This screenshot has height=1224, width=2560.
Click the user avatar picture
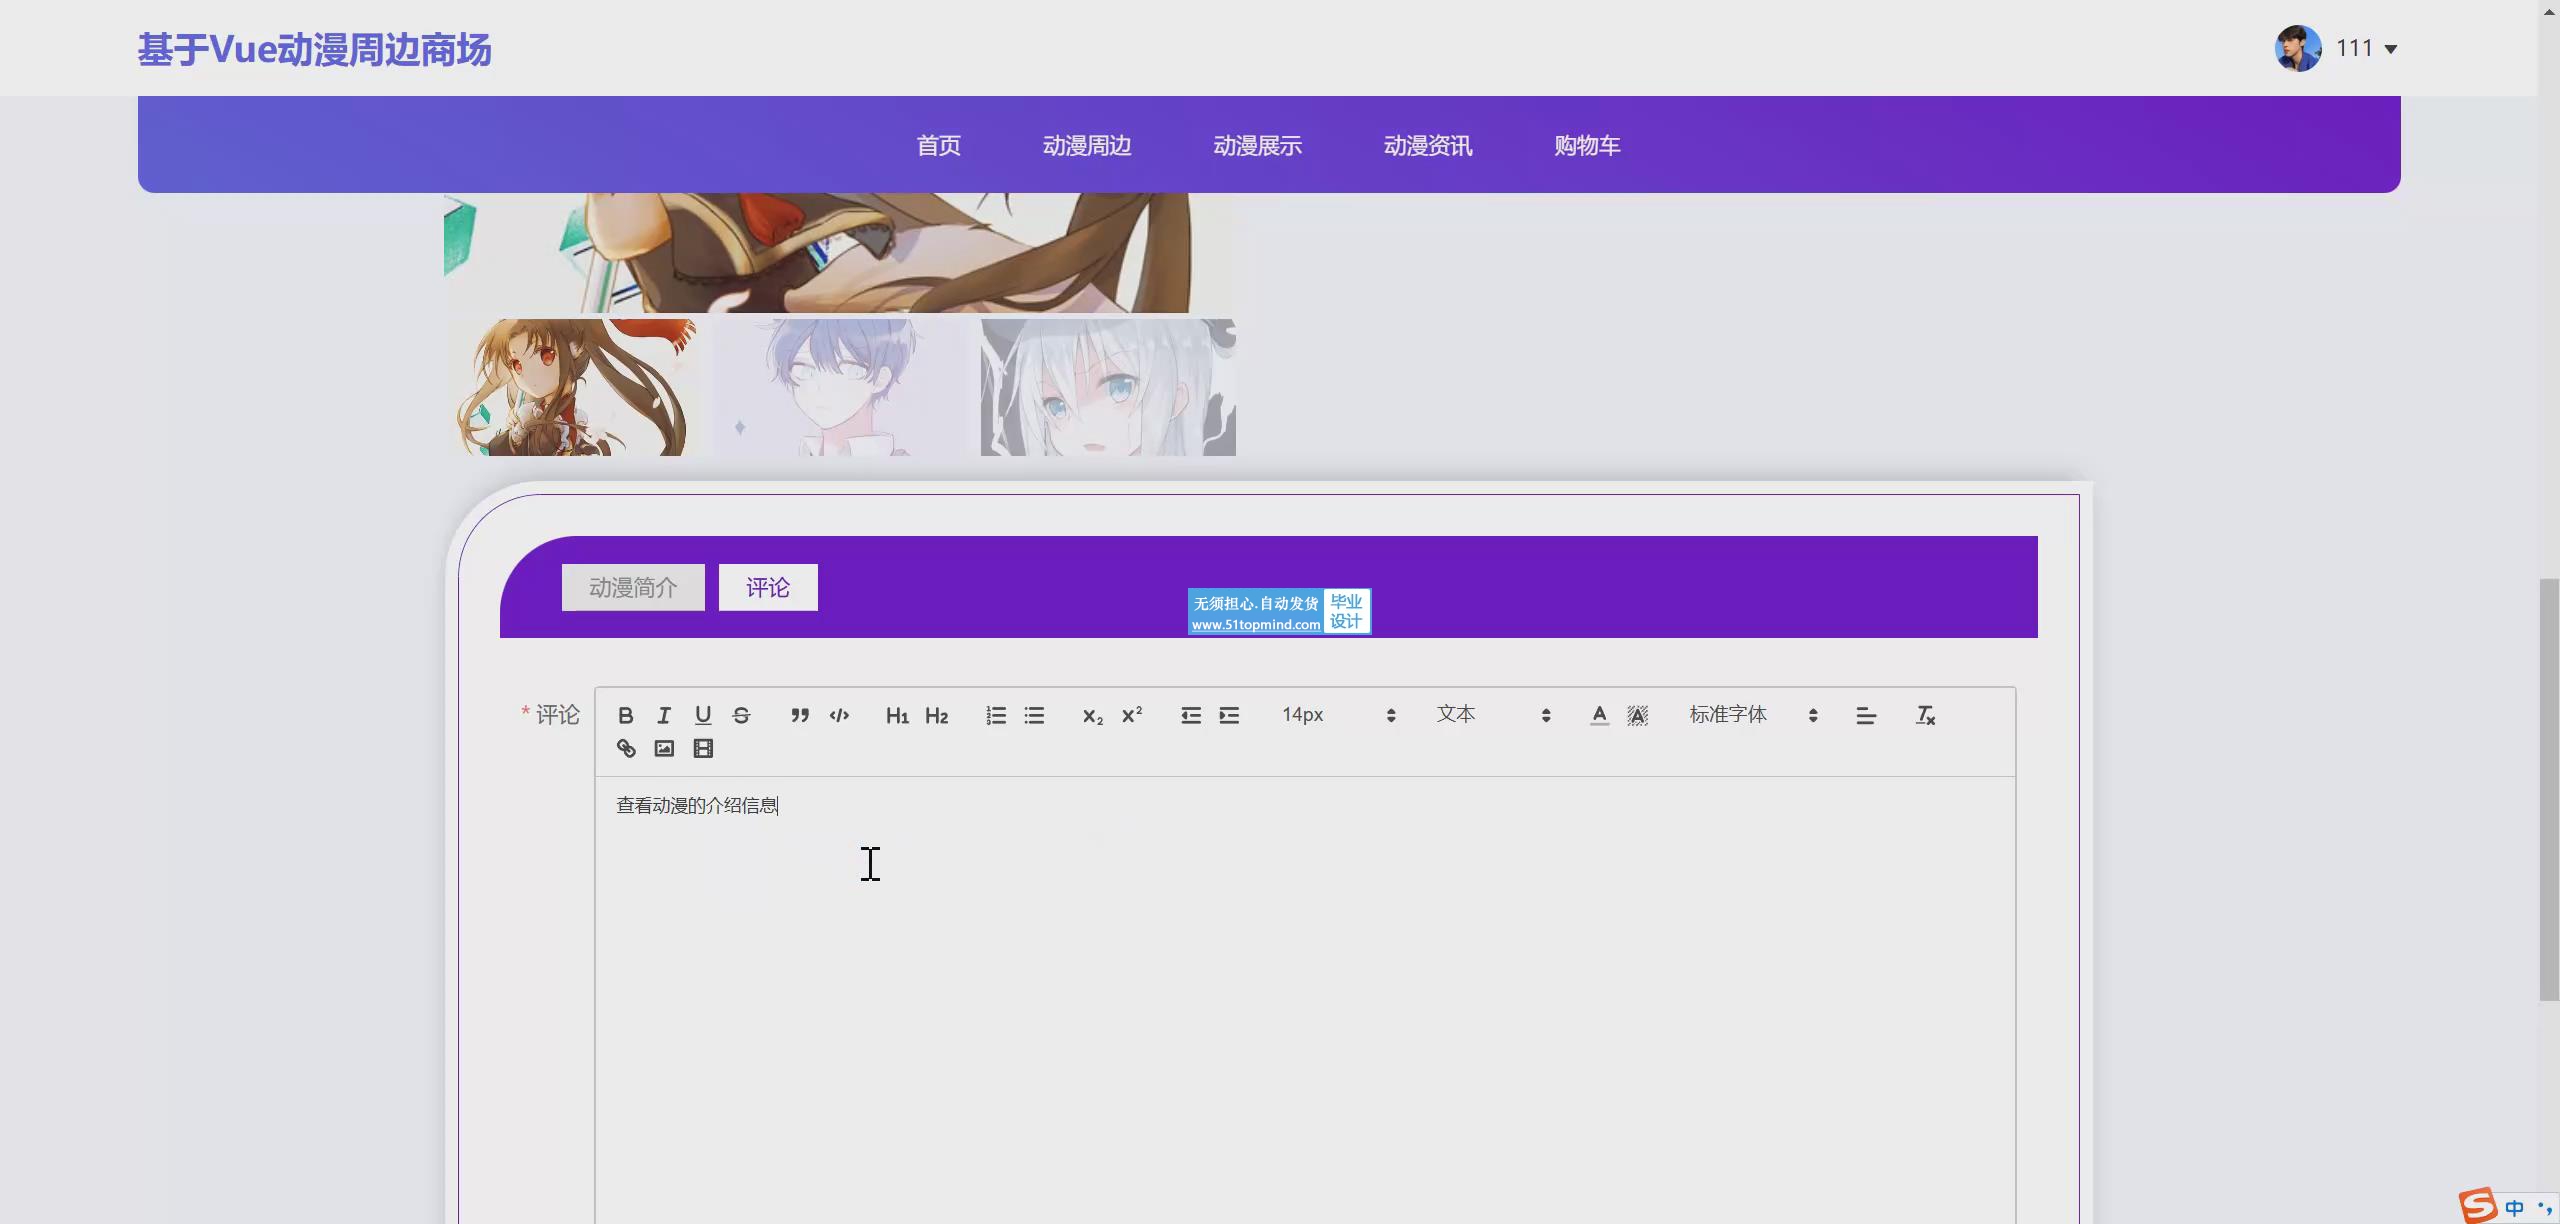tap(2298, 48)
